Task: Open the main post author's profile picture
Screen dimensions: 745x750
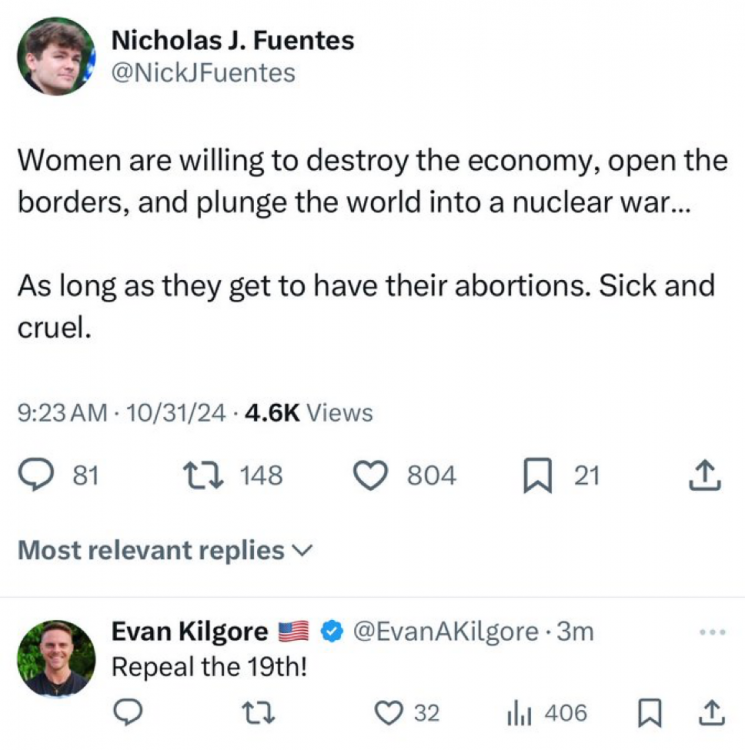Action: [x=55, y=56]
